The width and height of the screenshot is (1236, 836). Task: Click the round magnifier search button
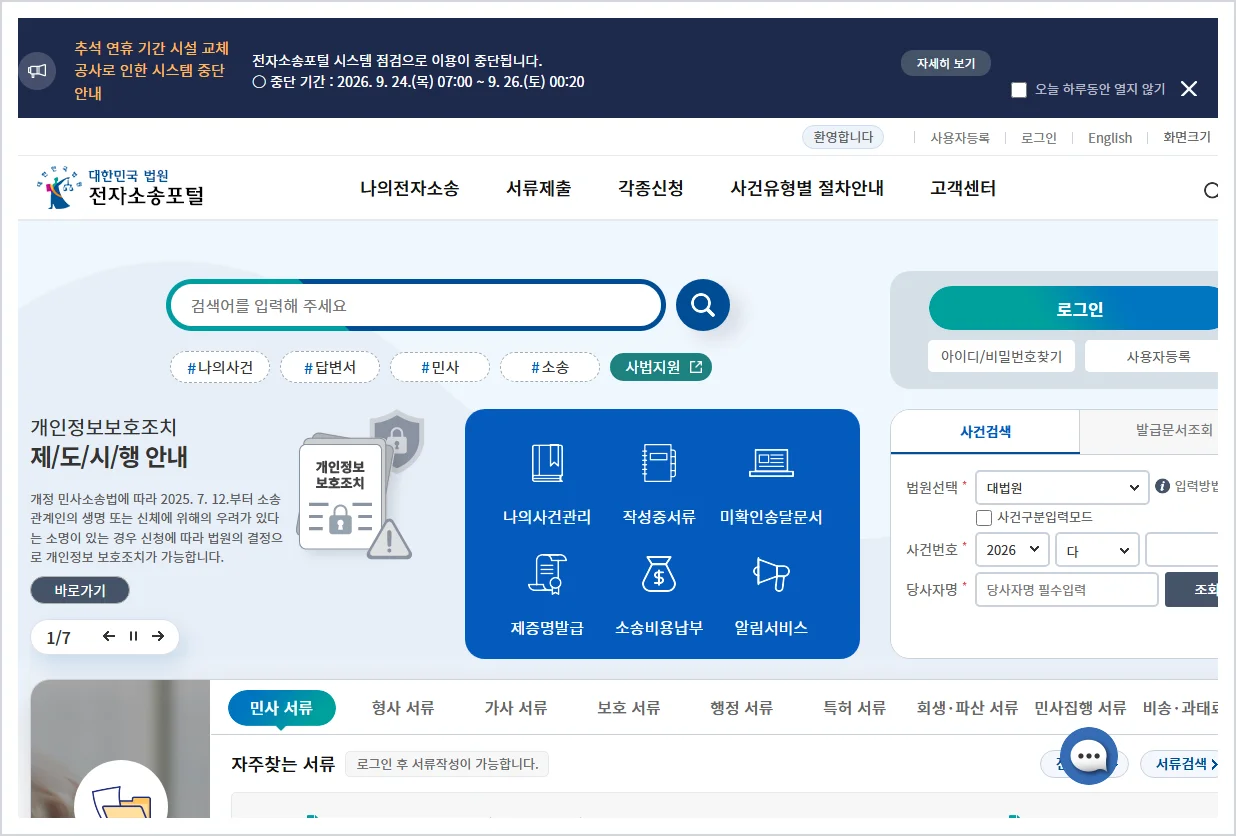(703, 305)
